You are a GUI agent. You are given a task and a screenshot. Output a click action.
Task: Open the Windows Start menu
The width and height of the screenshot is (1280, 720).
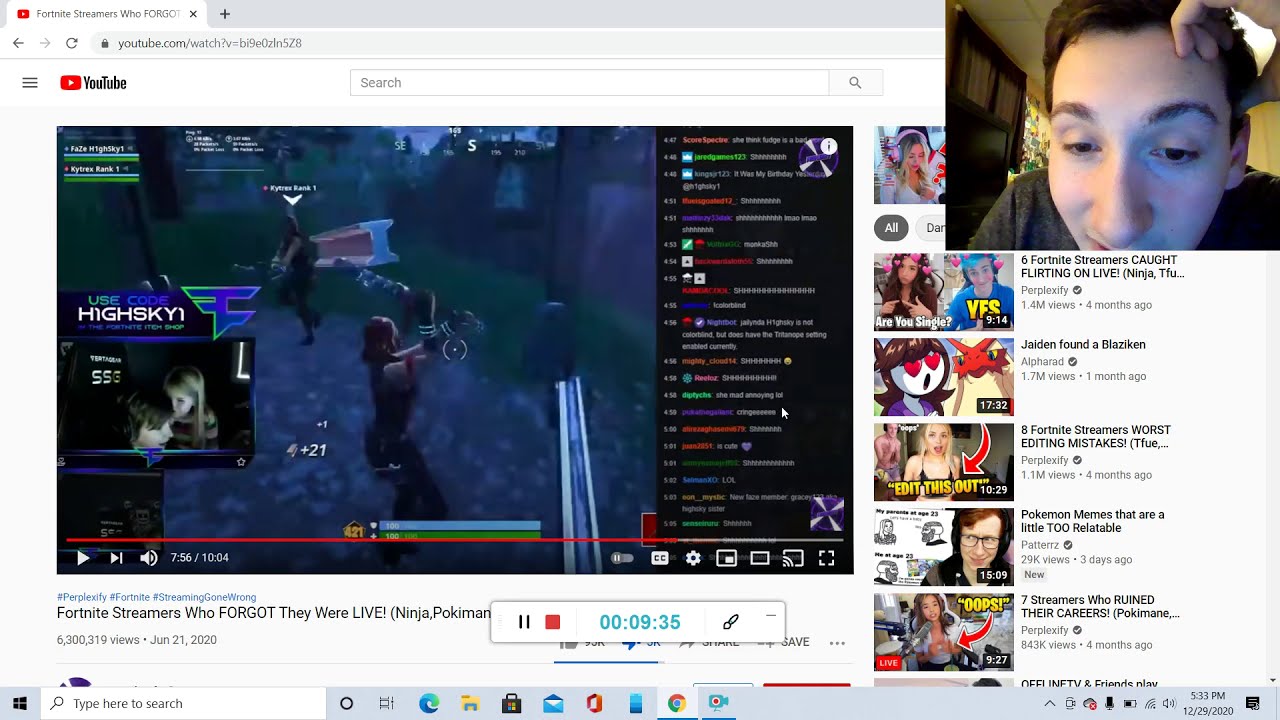point(20,704)
